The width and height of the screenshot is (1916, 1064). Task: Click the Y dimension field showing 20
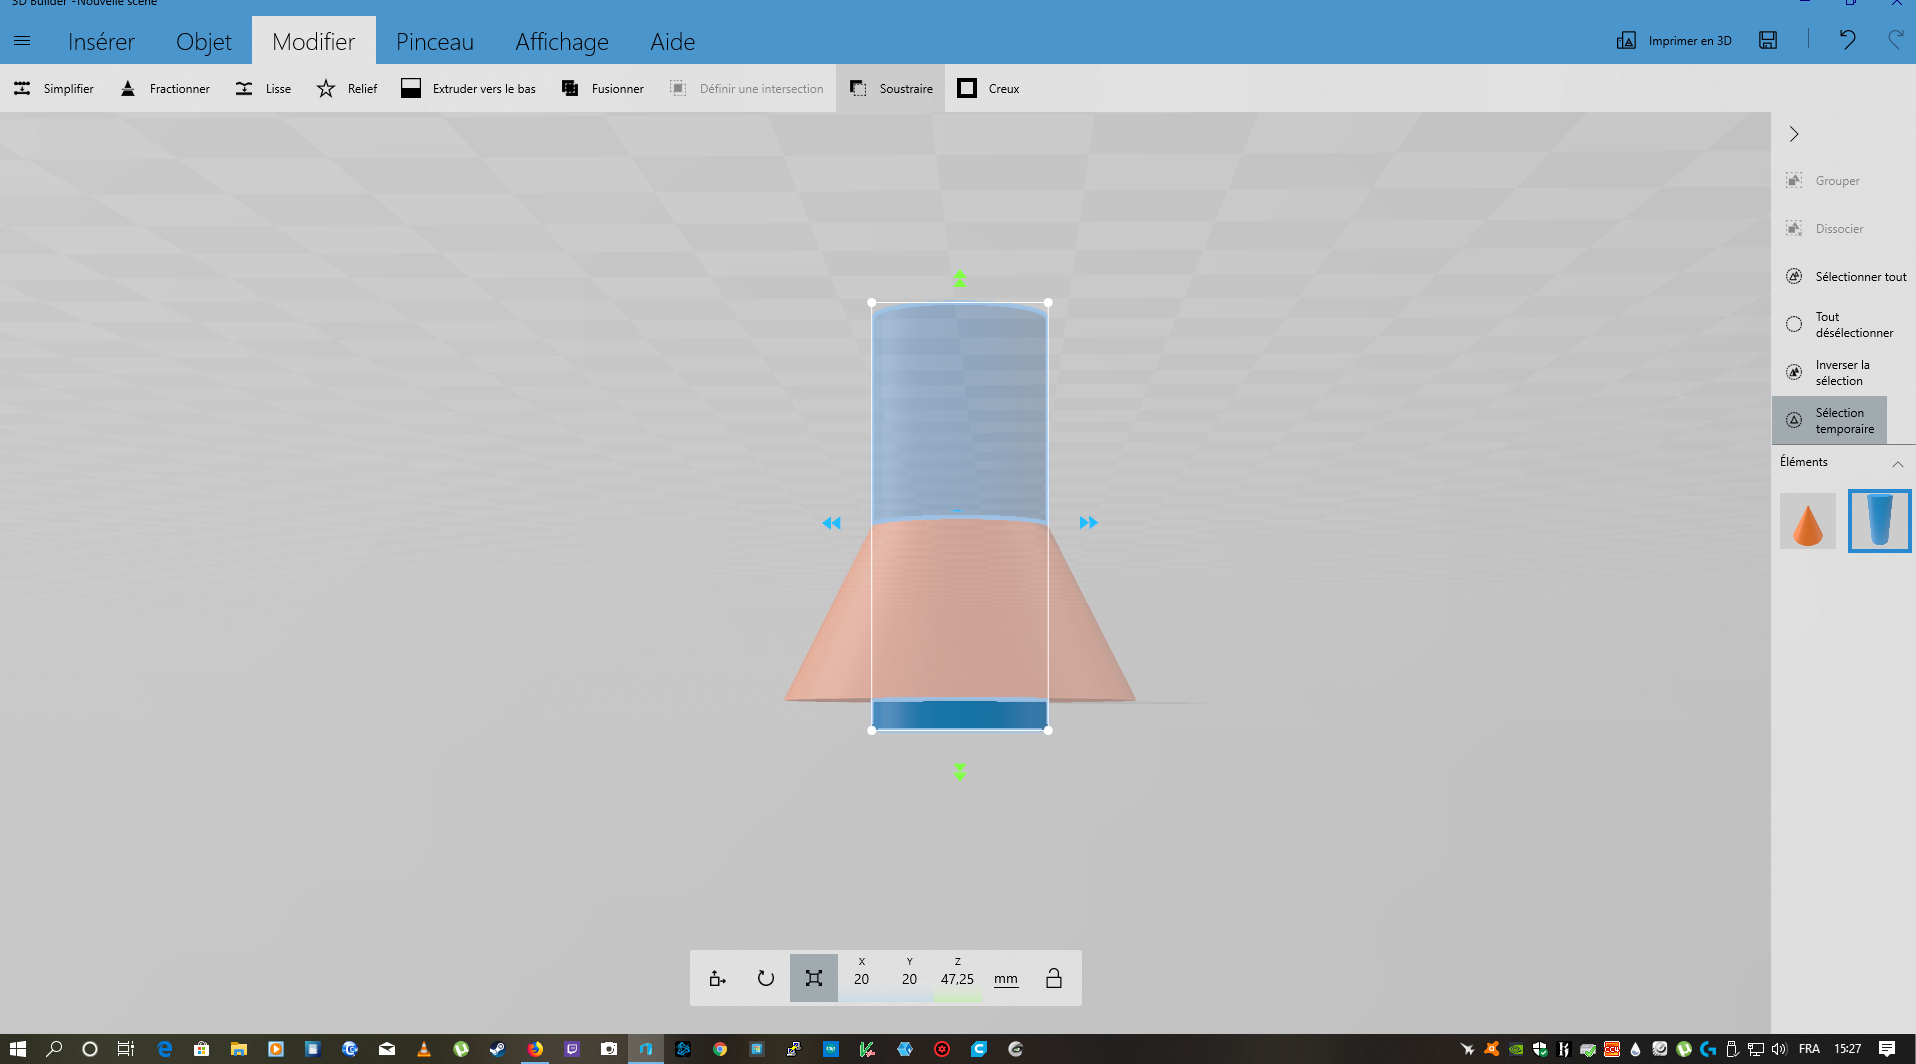click(x=910, y=978)
